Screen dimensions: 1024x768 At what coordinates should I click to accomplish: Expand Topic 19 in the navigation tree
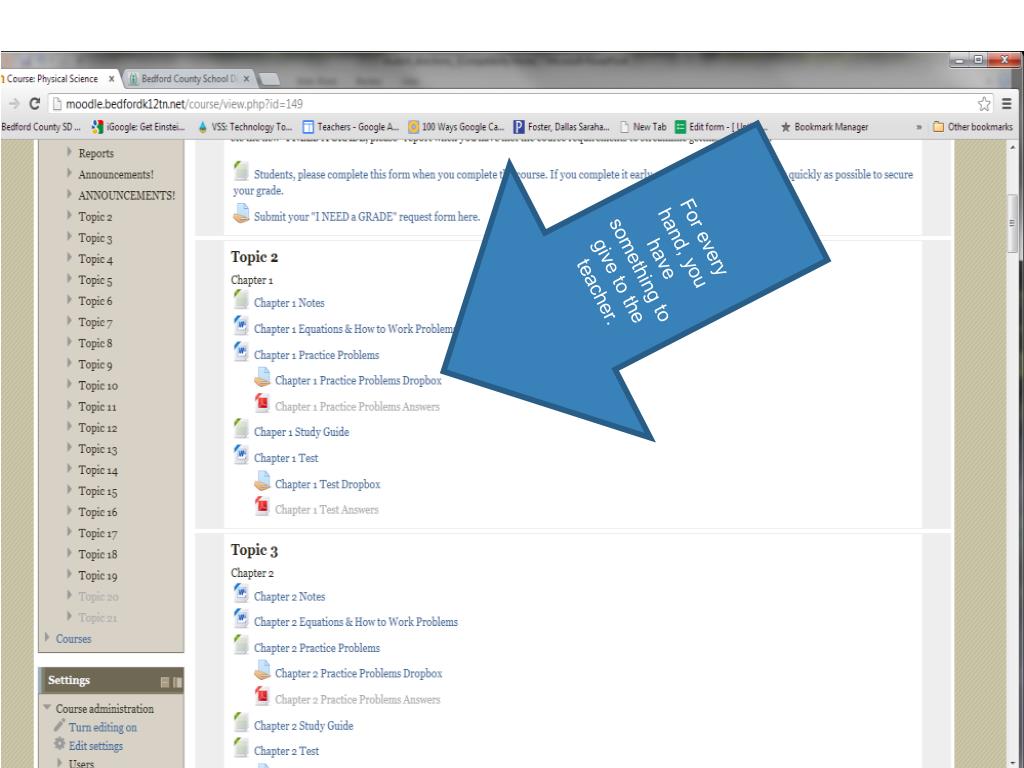point(69,574)
